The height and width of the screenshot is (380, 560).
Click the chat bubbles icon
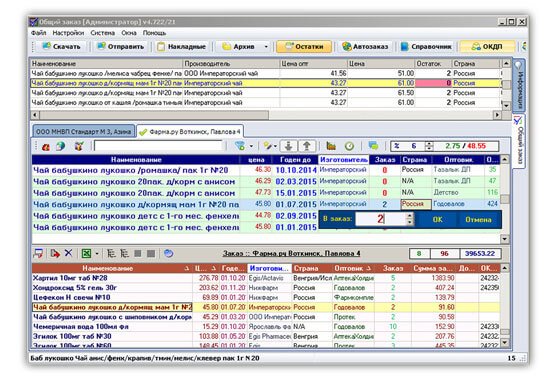click(373, 146)
